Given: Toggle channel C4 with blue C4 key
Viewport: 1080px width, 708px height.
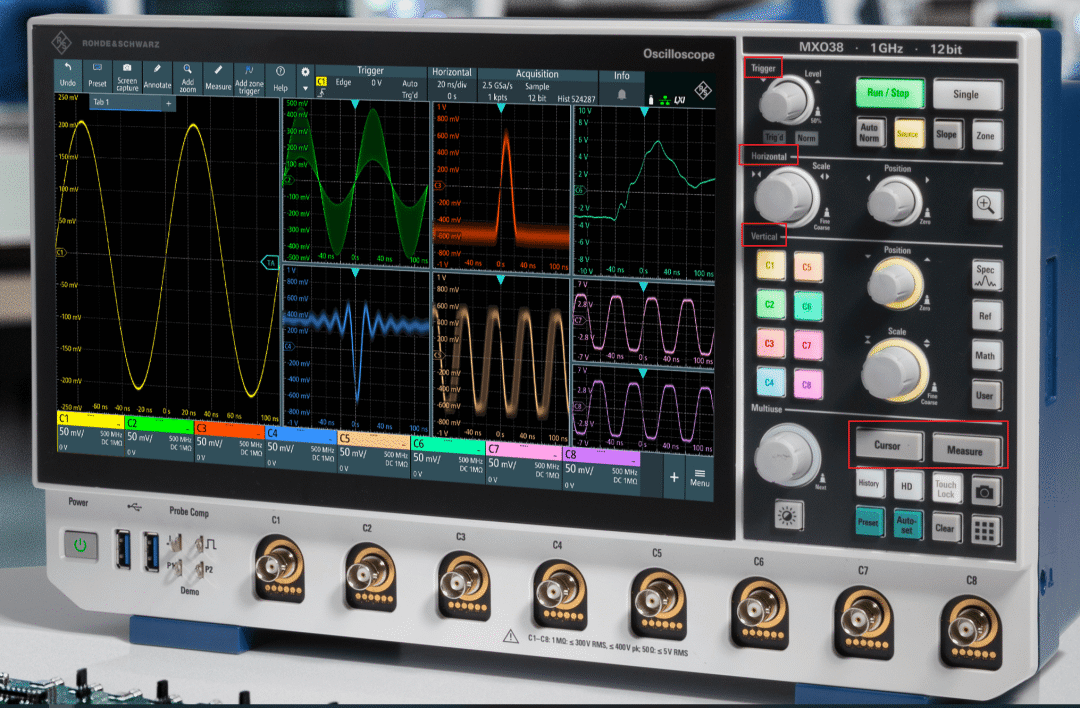Looking at the screenshot, I should pyautogui.click(x=769, y=382).
